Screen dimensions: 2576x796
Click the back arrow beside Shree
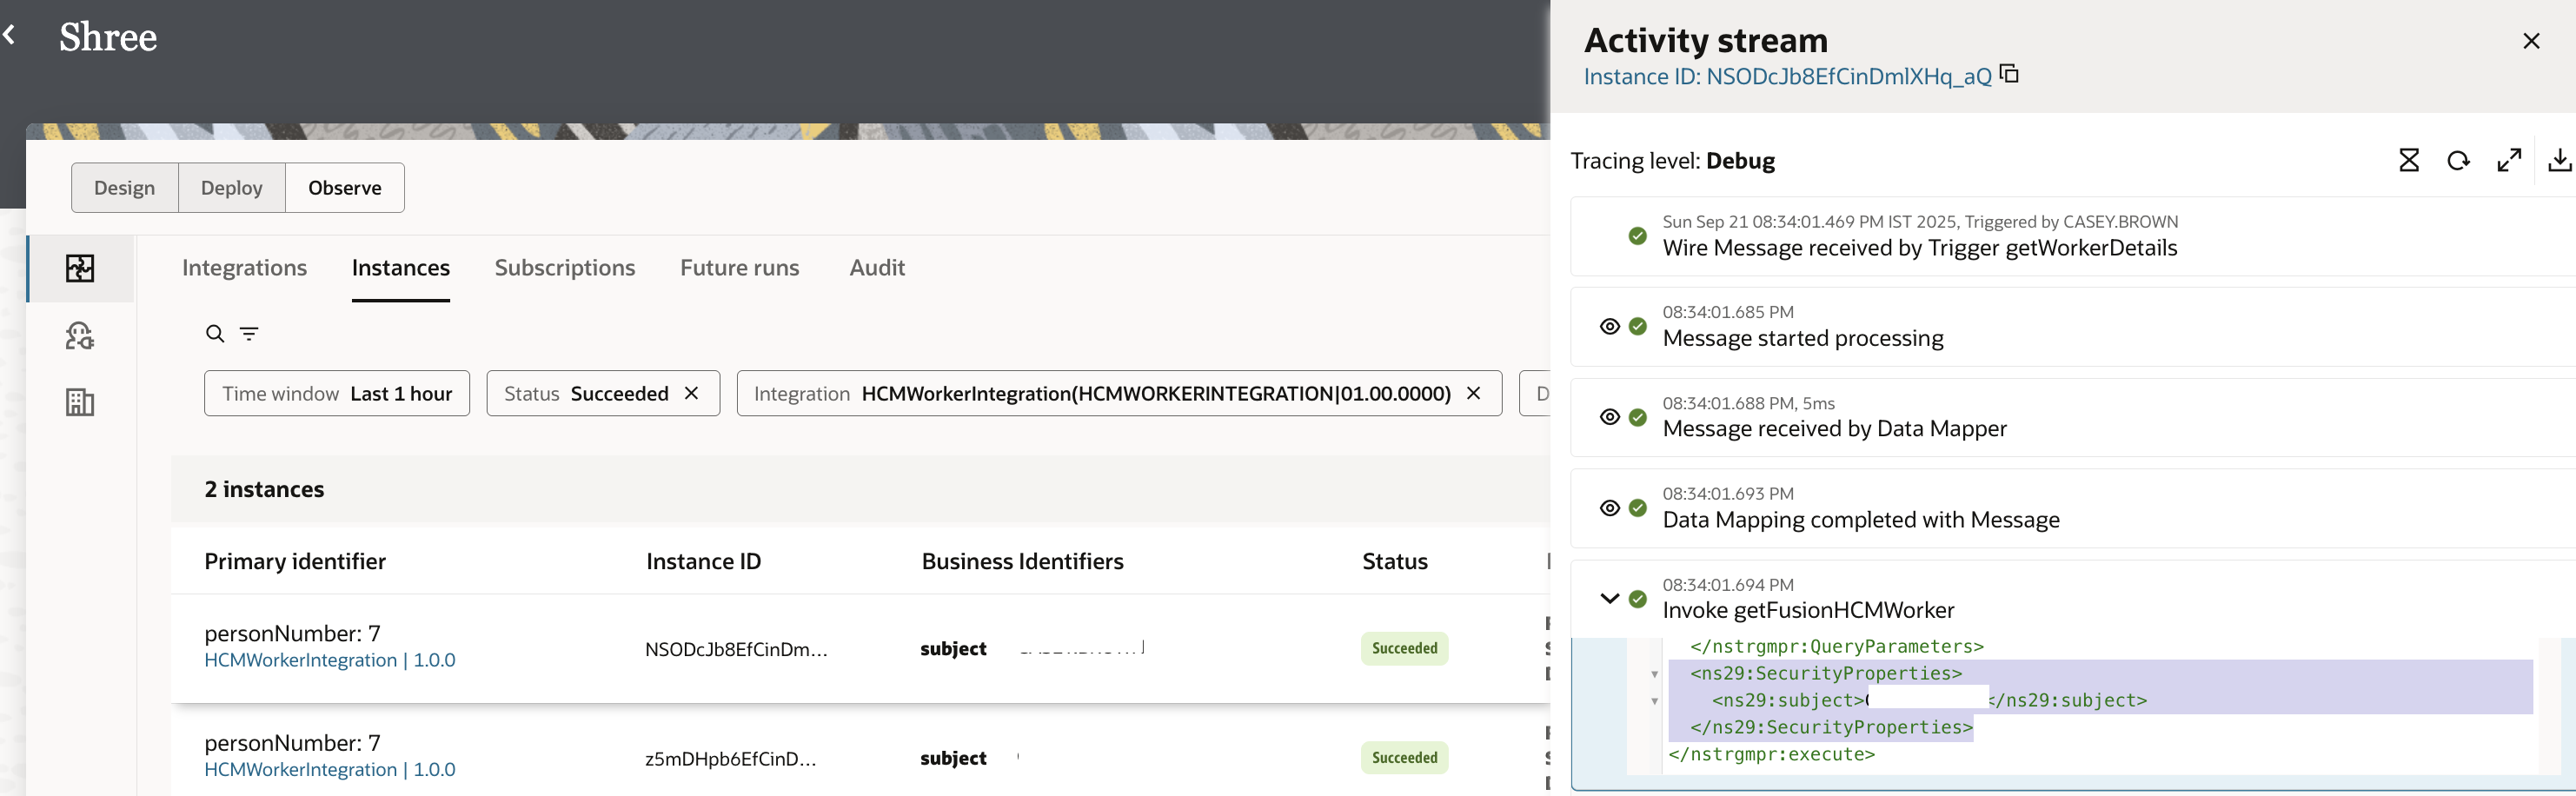coord(9,36)
